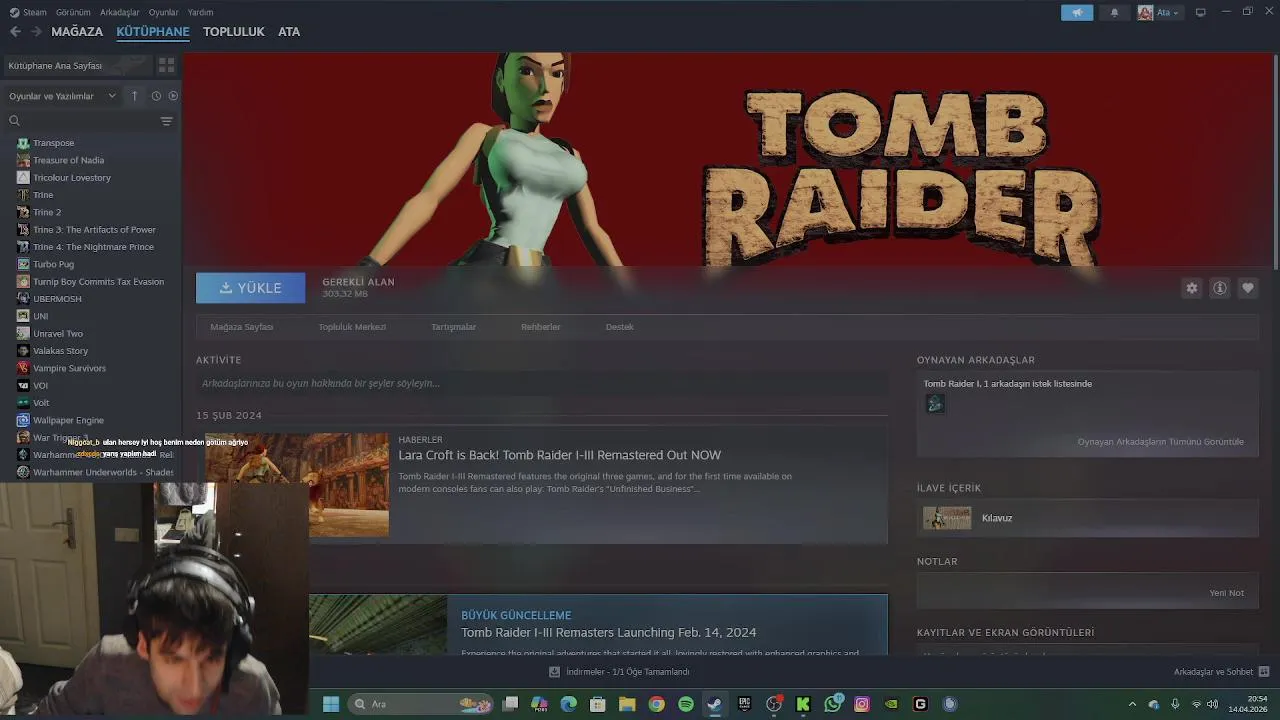Image resolution: width=1280 pixels, height=720 pixels.
Task: Open the Görünüm menu
Action: coord(73,12)
